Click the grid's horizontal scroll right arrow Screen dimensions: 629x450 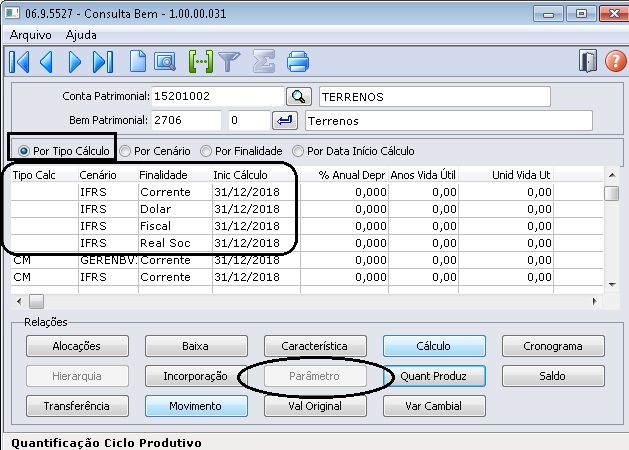[x=595, y=301]
